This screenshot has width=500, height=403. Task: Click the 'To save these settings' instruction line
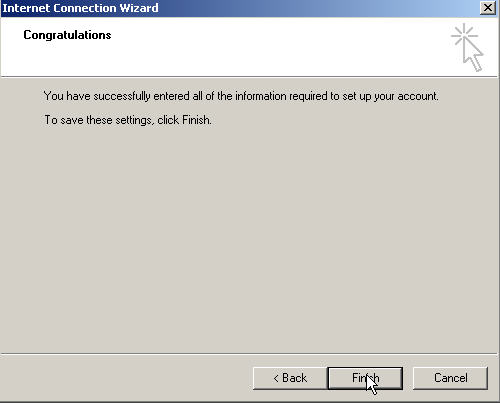pos(128,120)
